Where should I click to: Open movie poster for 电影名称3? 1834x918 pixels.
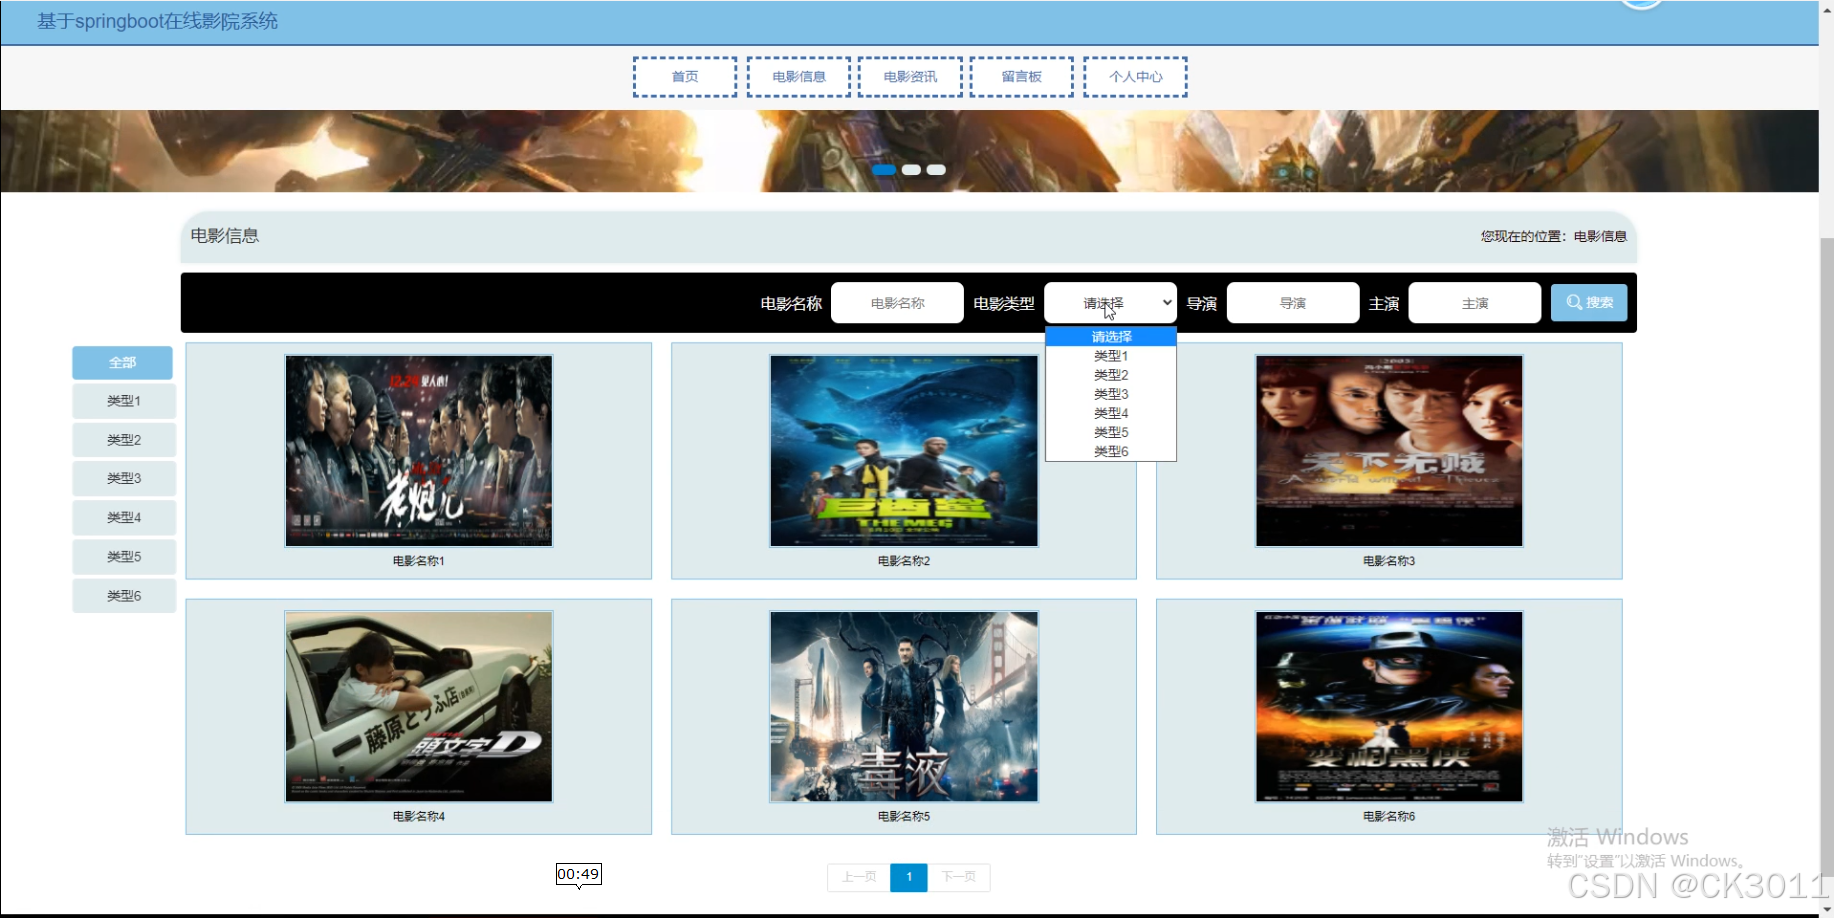pyautogui.click(x=1389, y=451)
